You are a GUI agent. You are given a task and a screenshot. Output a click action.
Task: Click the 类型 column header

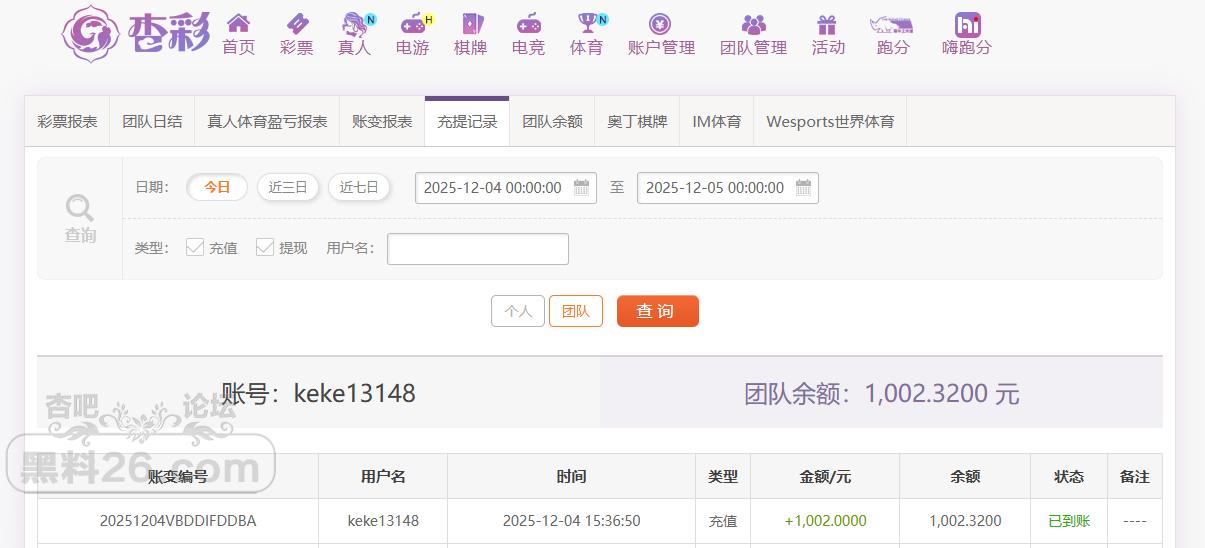[x=723, y=477]
